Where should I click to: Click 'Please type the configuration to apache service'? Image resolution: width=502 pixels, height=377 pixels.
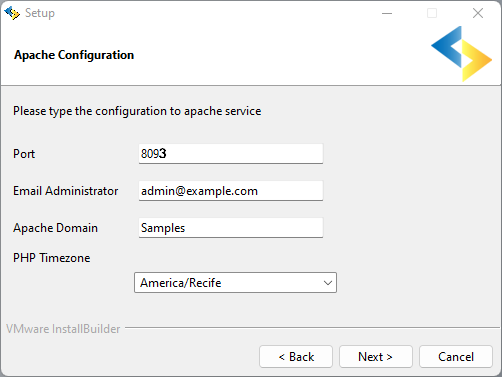point(137,111)
